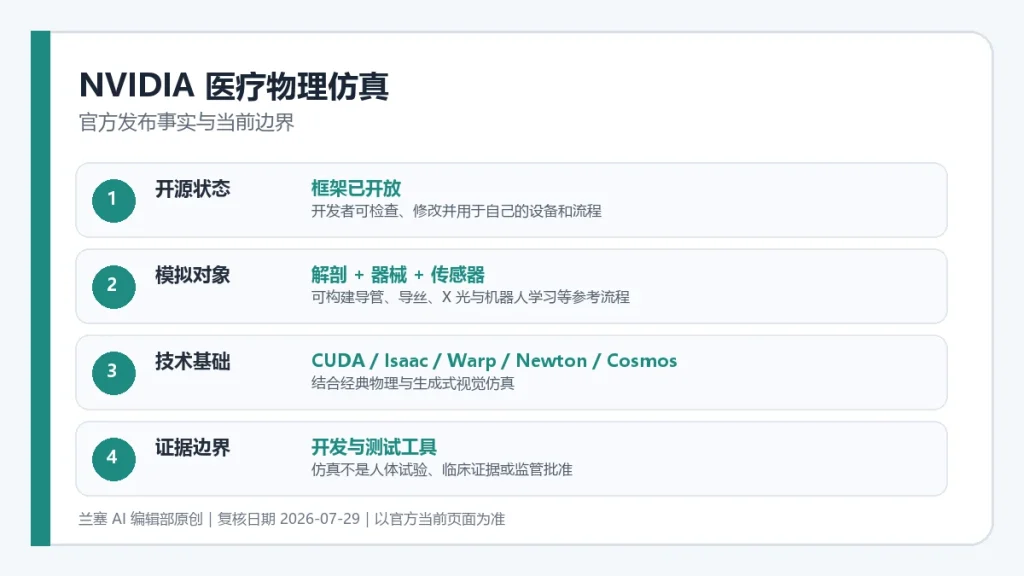Click the number 2 circle badge
The width and height of the screenshot is (1024, 576).
click(x=114, y=287)
